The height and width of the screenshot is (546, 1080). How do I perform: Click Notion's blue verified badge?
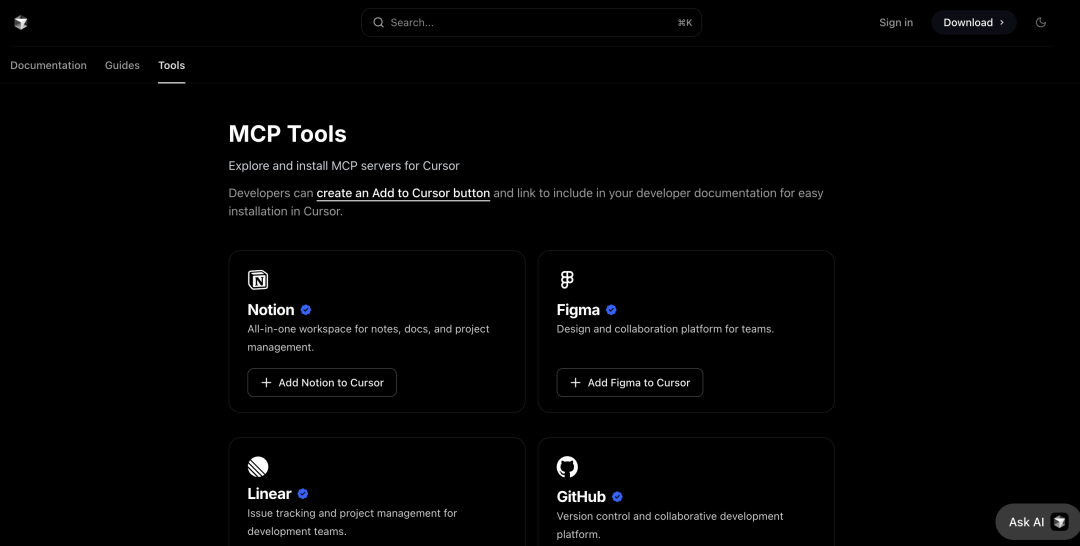(x=306, y=310)
